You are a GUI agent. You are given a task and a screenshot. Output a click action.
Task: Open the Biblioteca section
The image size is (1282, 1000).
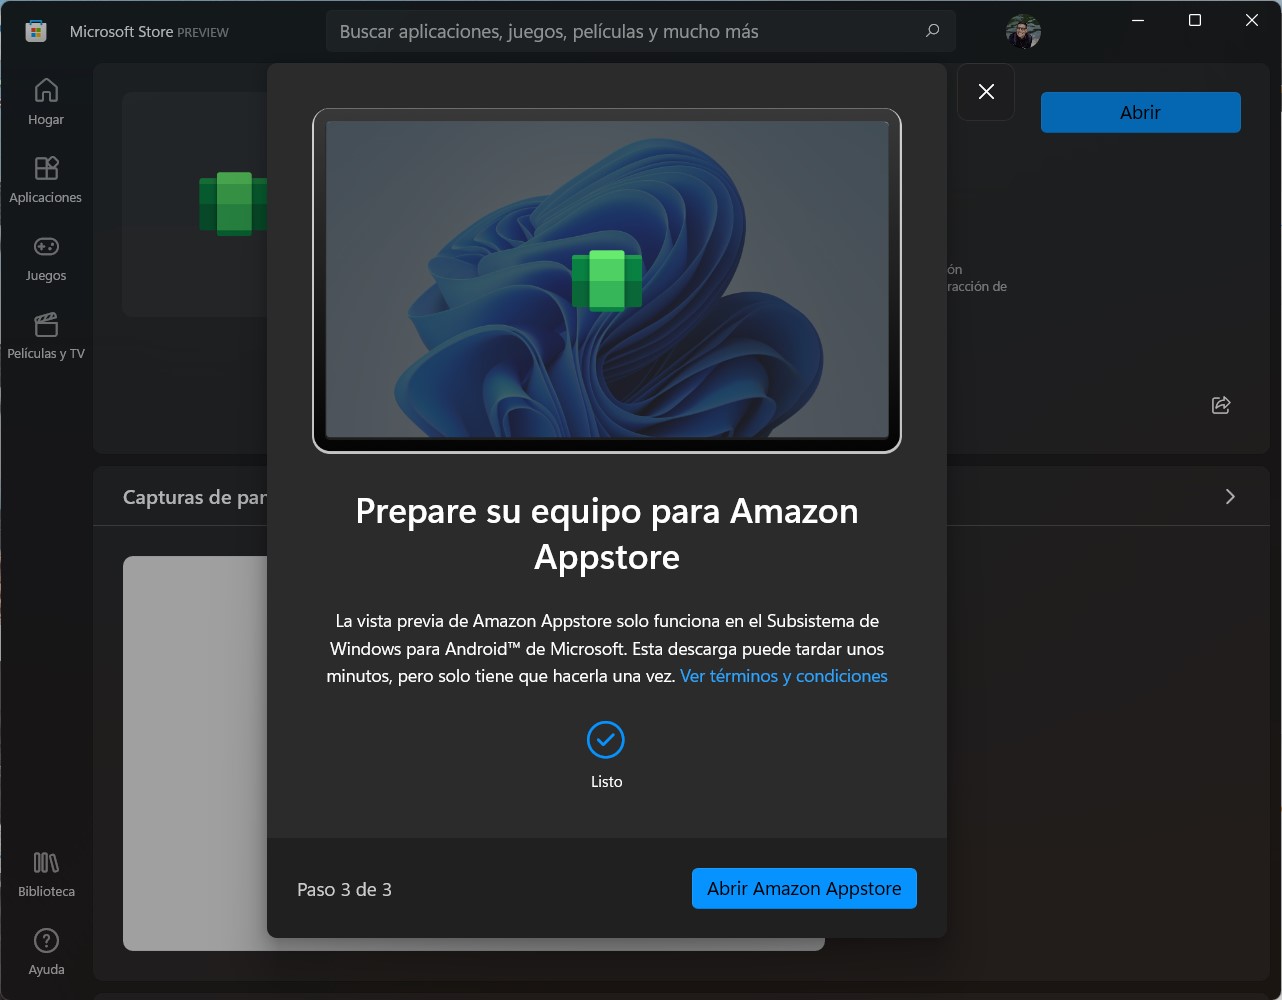45,872
